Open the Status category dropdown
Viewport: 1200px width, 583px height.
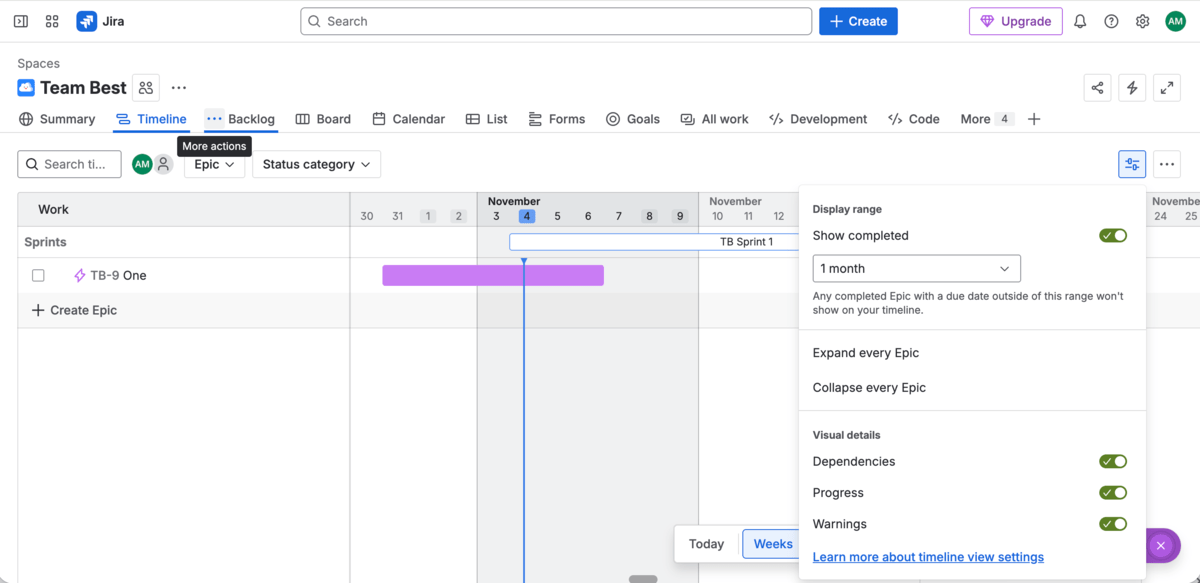coord(316,164)
